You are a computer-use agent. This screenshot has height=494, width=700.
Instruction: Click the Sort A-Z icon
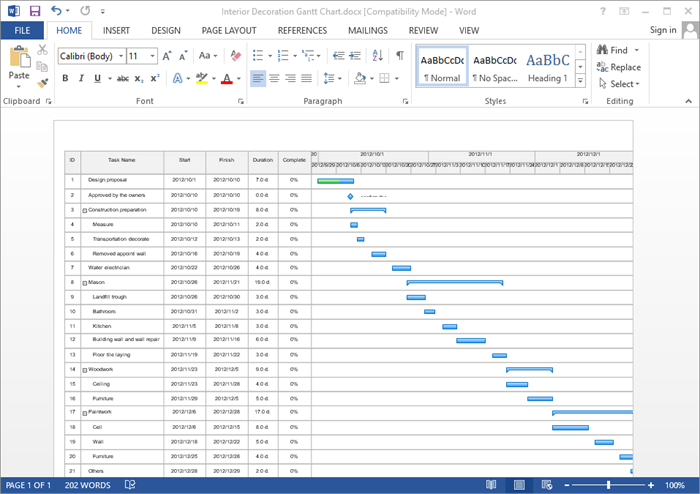pyautogui.click(x=378, y=55)
